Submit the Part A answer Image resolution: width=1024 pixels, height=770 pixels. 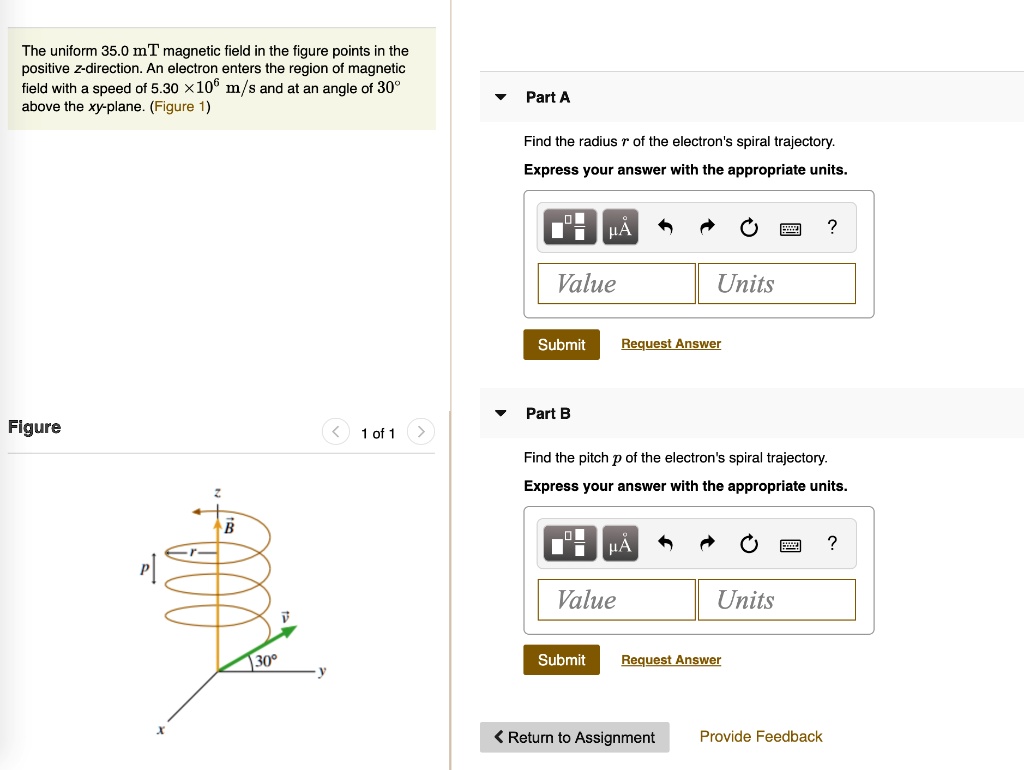click(x=561, y=344)
